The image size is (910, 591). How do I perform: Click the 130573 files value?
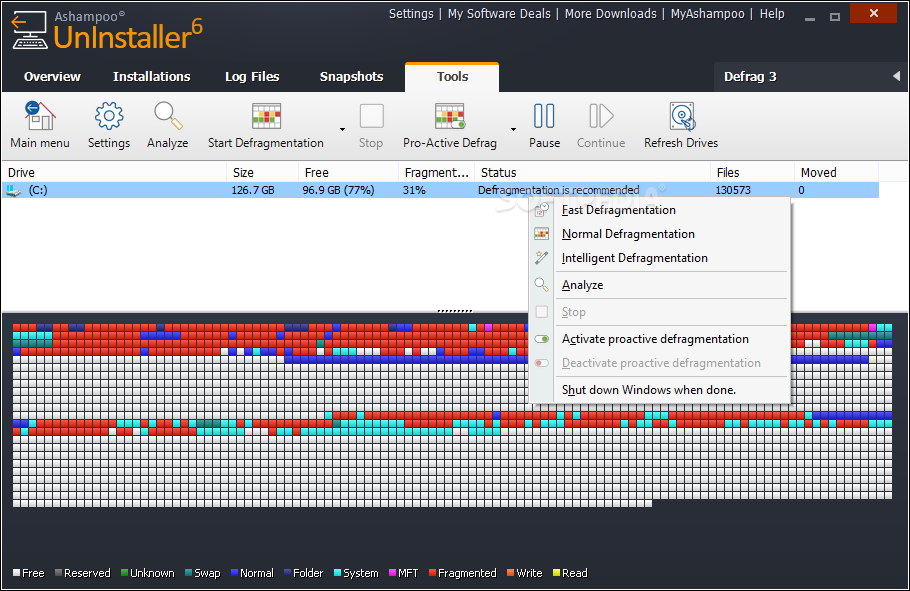click(733, 190)
